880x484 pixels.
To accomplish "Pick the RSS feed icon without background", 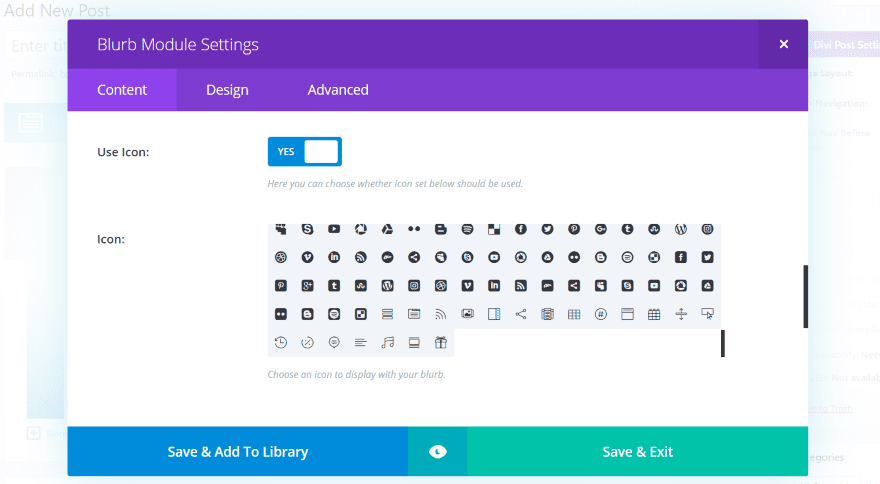I will coord(441,314).
